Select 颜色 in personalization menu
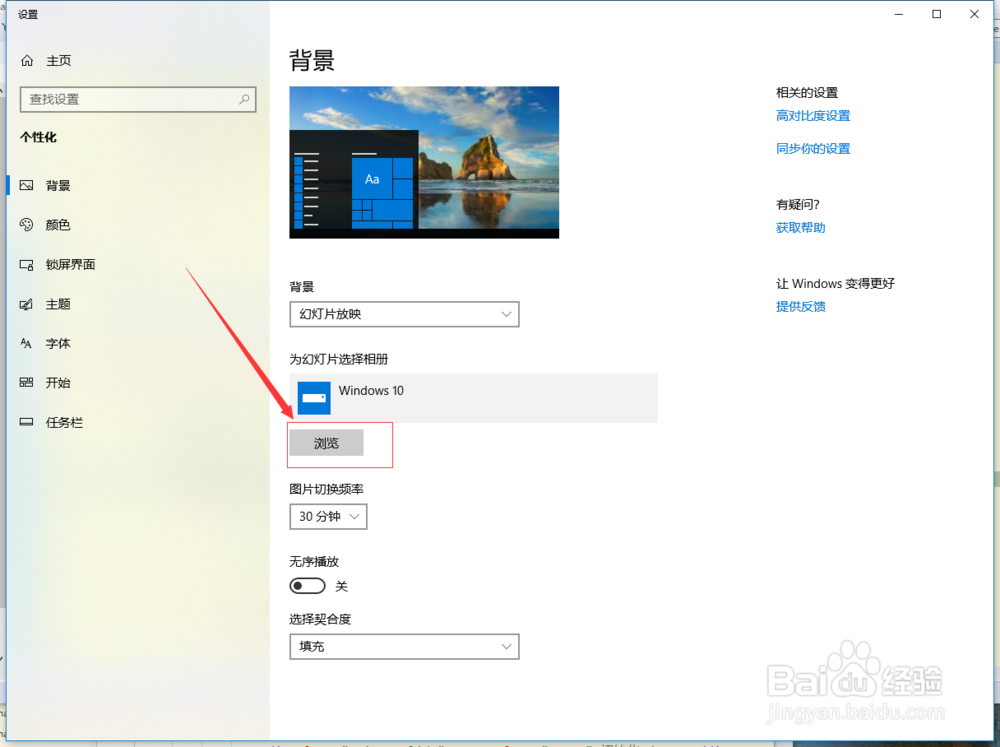Viewport: 1000px width, 747px height. tap(58, 225)
